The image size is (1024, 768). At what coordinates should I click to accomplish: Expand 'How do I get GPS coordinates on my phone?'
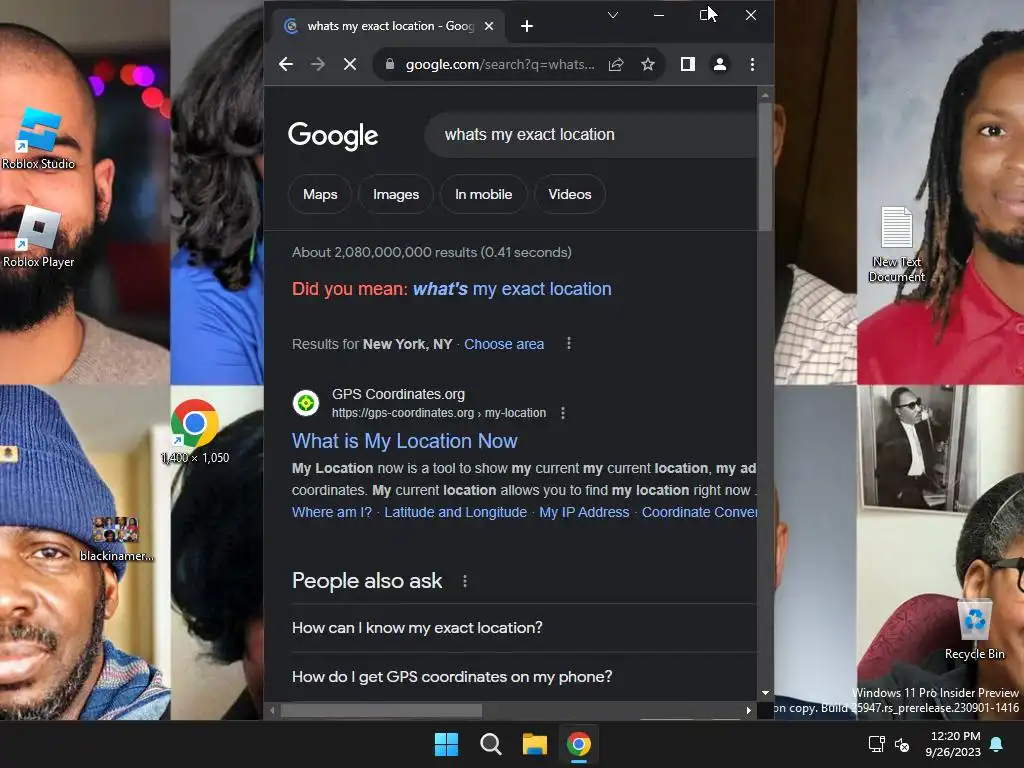[524, 677]
